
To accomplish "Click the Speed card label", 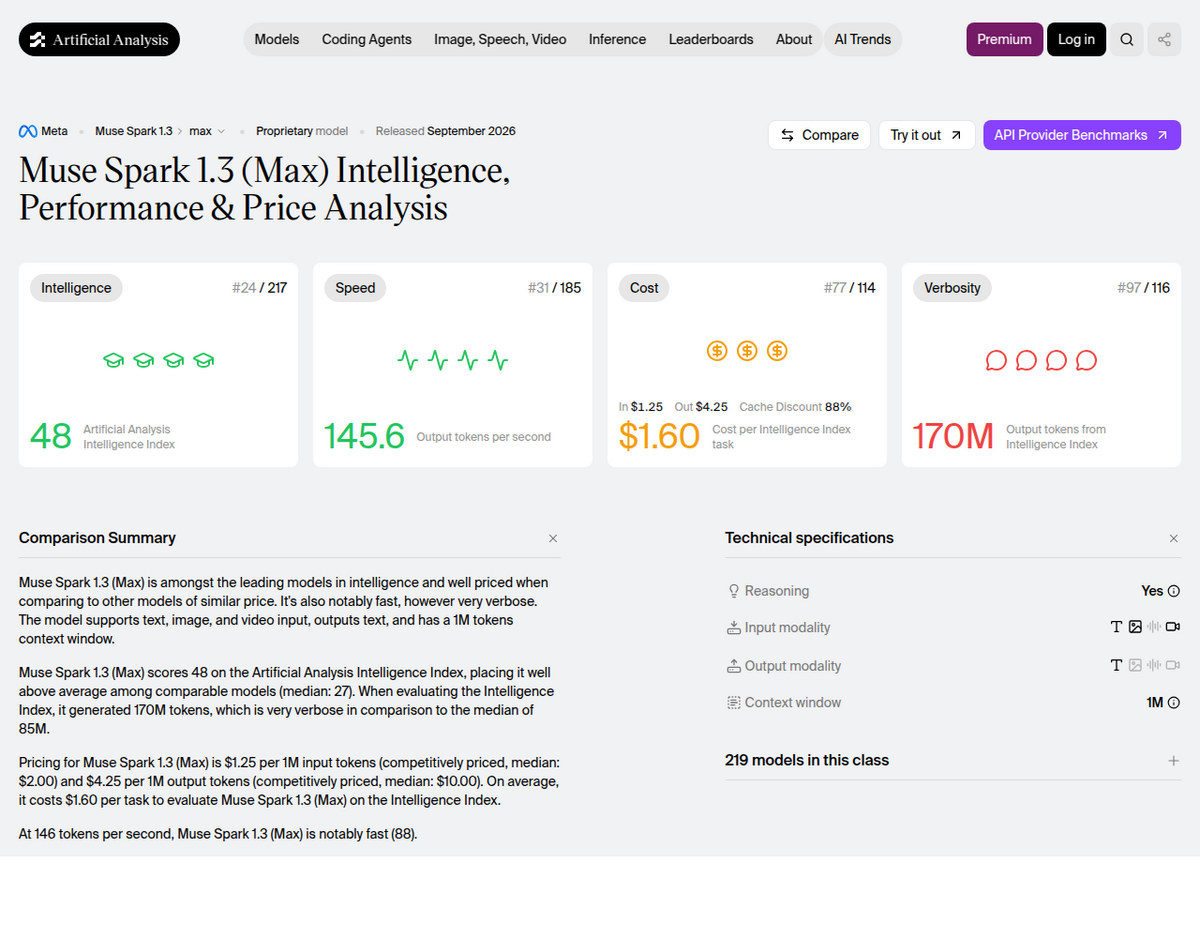I will click(x=355, y=288).
